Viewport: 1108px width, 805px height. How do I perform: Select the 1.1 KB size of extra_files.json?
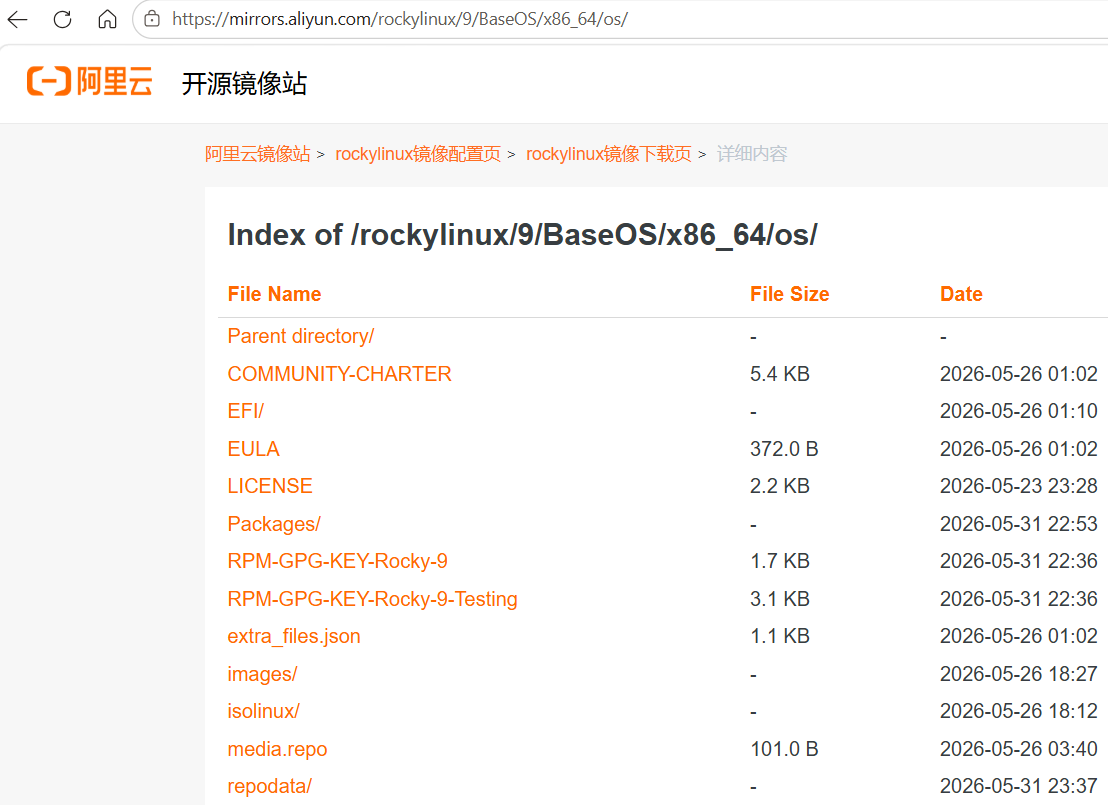pyautogui.click(x=779, y=636)
